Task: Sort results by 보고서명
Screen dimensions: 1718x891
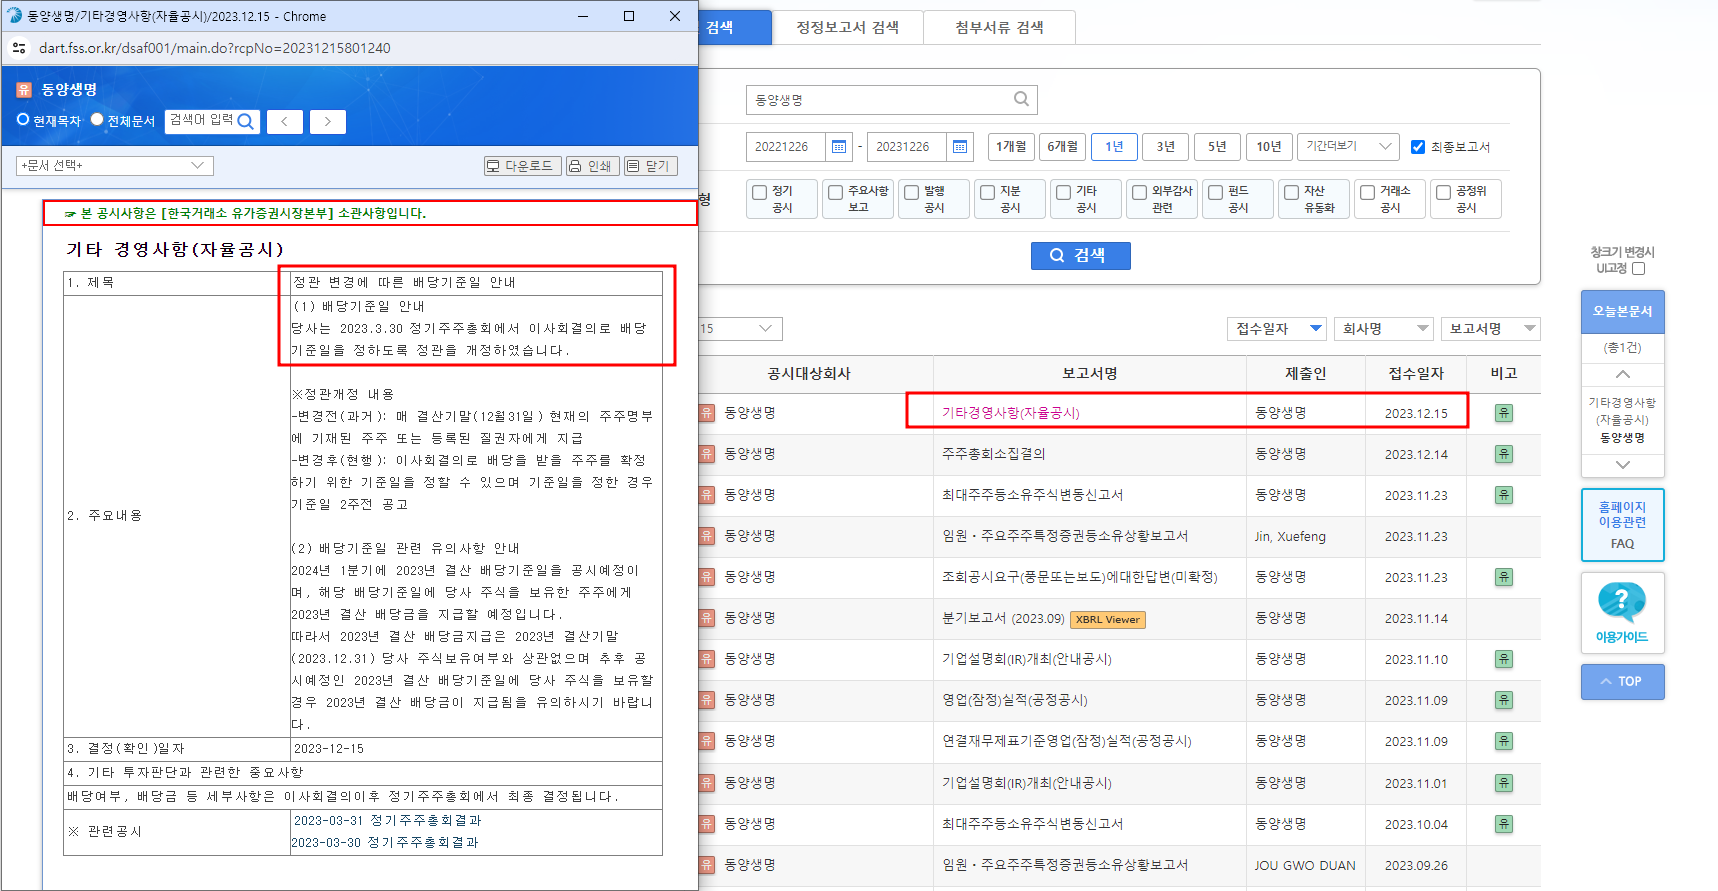Action: [1491, 328]
